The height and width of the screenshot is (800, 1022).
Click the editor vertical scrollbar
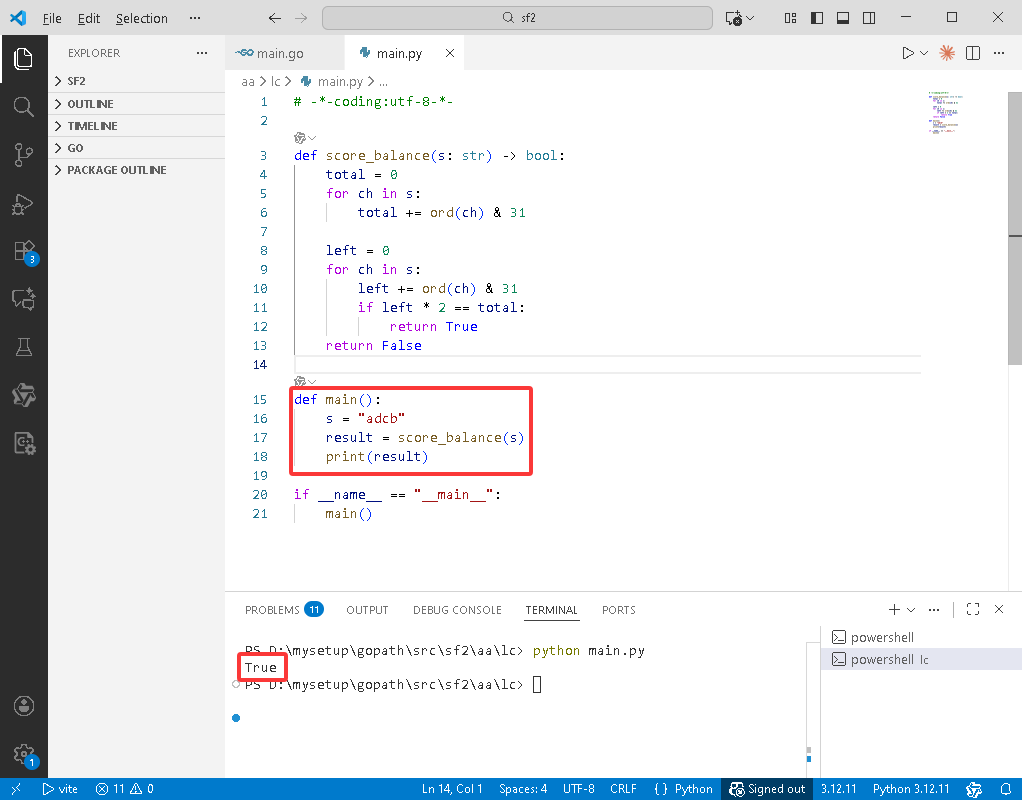click(1015, 228)
